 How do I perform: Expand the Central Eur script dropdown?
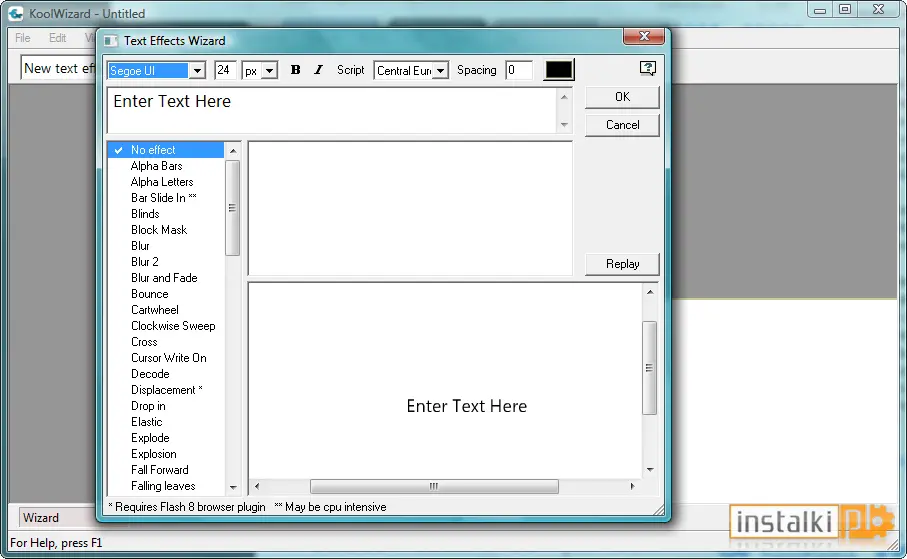coord(440,71)
